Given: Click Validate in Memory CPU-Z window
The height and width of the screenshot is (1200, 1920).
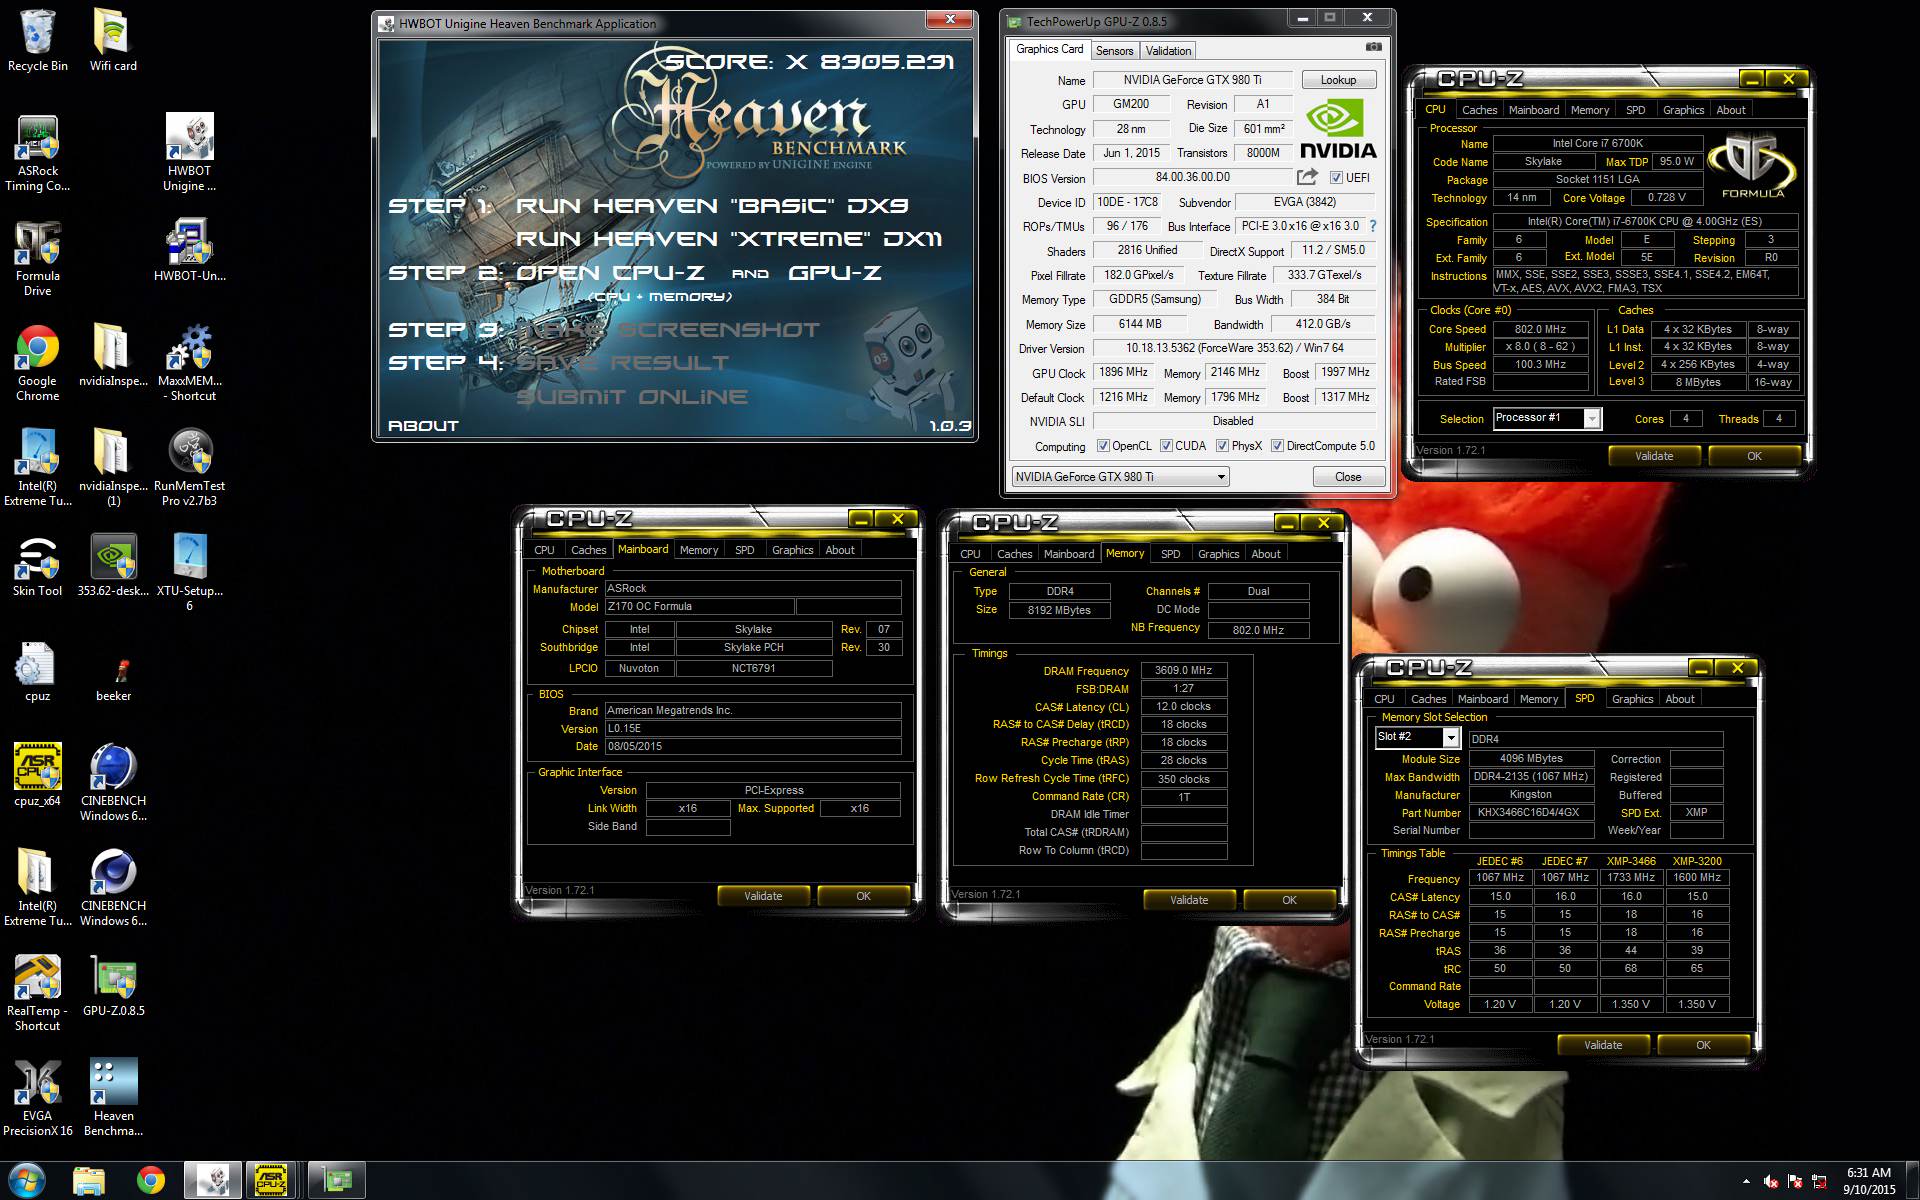Looking at the screenshot, I should (1189, 900).
